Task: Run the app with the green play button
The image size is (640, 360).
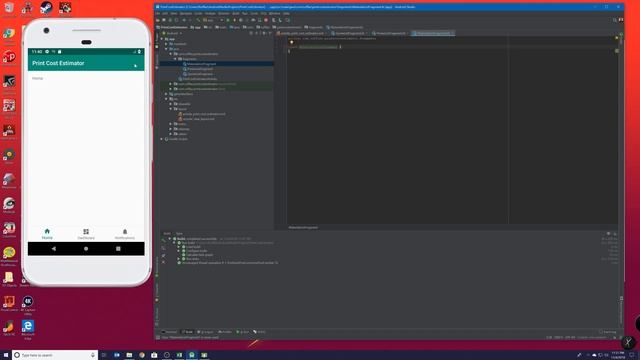Action: point(228,20)
